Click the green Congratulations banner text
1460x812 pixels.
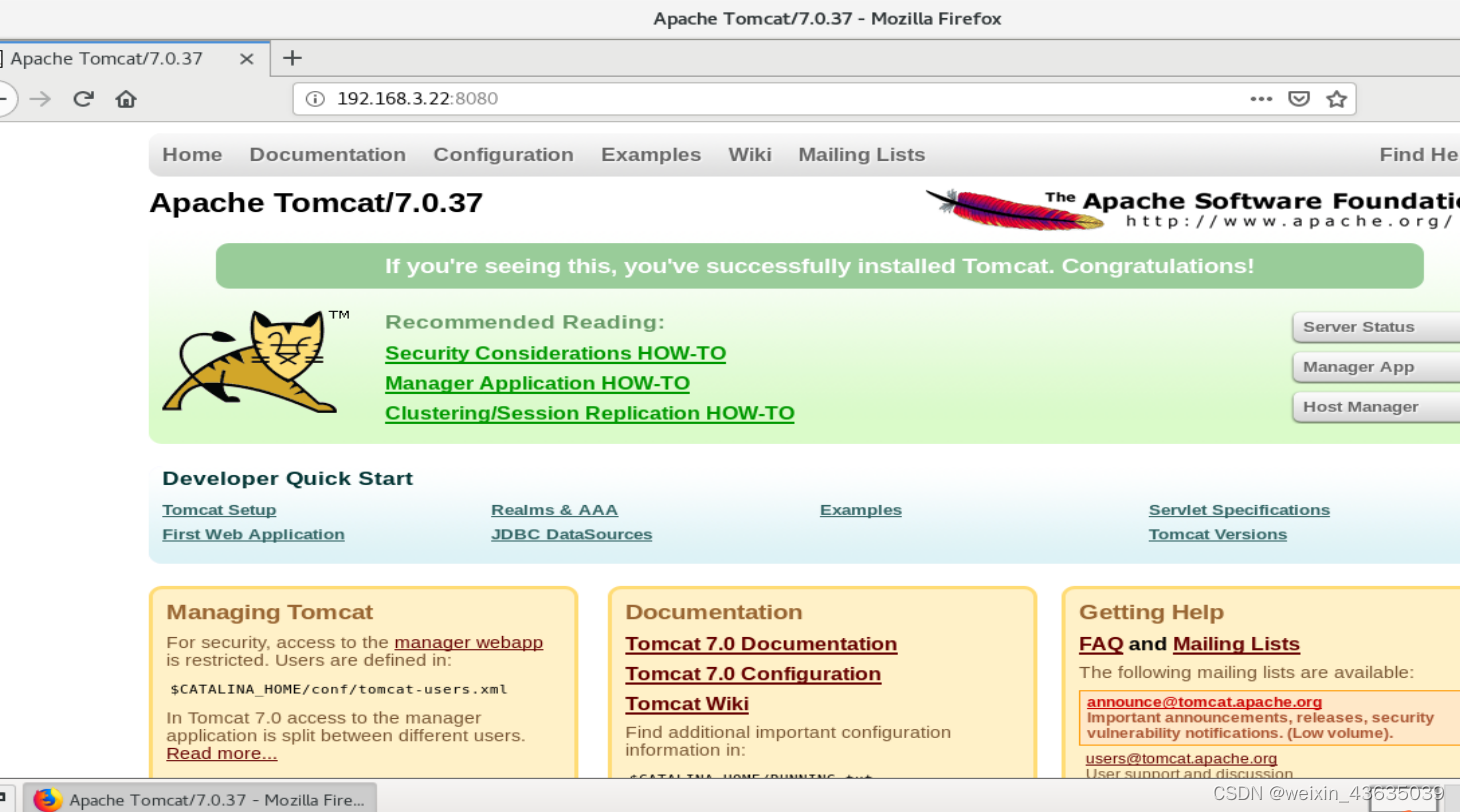coord(819,266)
